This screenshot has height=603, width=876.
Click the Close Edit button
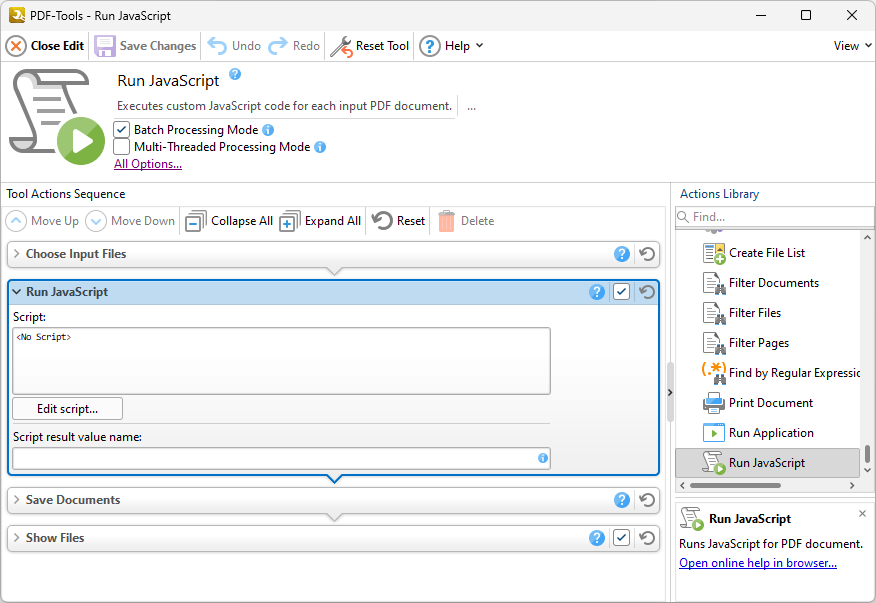pyautogui.click(x=45, y=46)
